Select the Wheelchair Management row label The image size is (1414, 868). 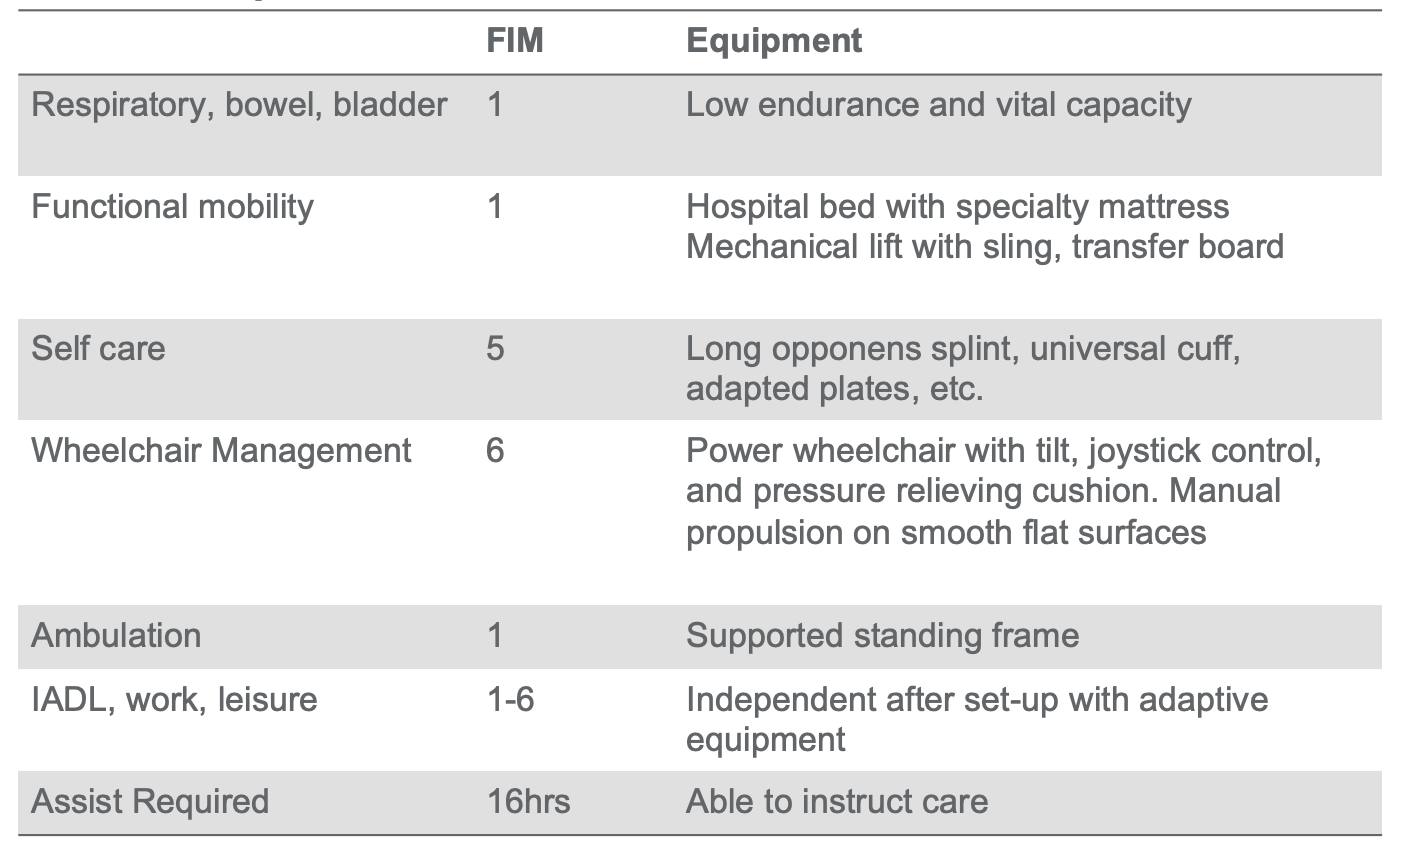click(221, 451)
